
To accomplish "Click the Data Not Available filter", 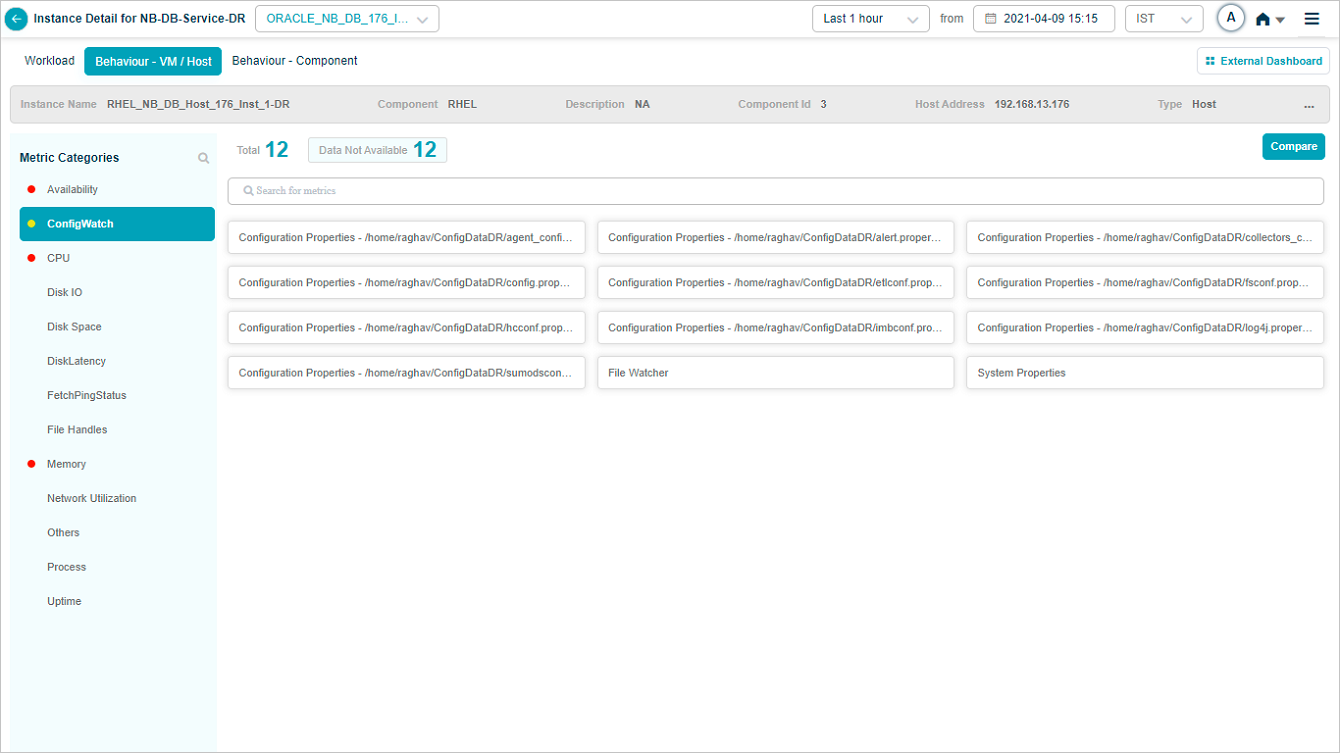I will 377,150.
